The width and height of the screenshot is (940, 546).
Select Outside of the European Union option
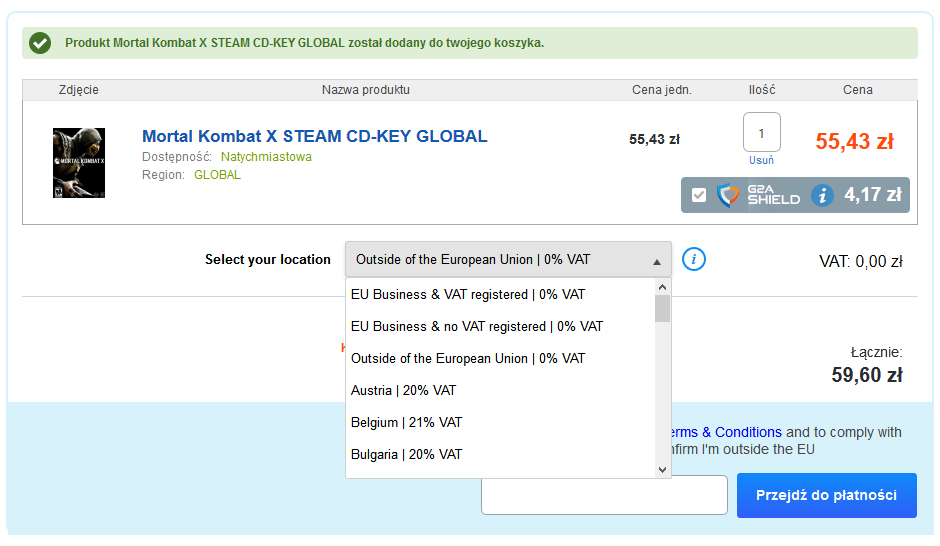468,359
